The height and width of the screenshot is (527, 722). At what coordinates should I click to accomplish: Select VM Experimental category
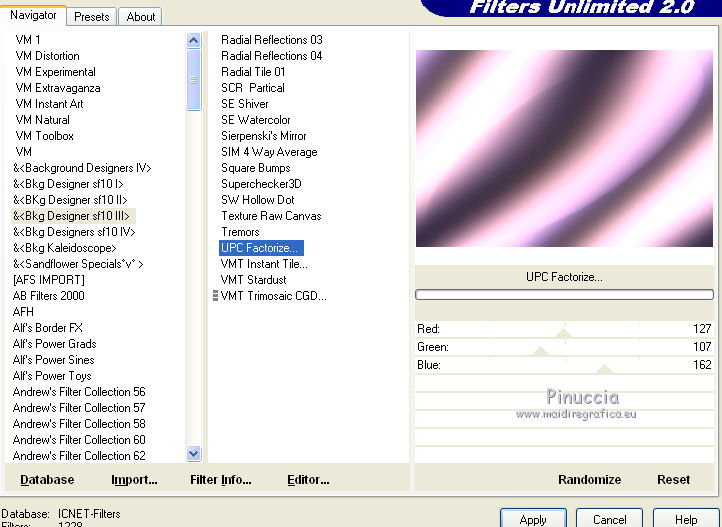(55, 72)
